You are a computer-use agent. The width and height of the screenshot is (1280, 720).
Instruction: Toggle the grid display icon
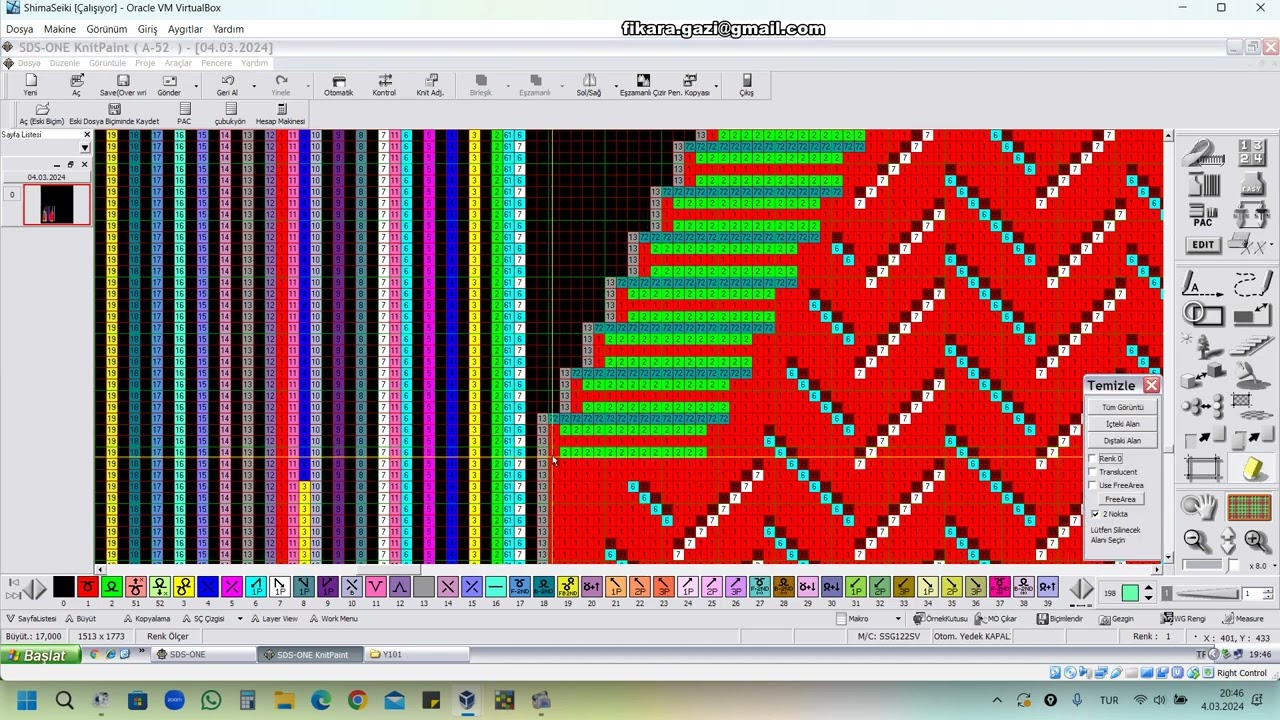(x=1249, y=508)
